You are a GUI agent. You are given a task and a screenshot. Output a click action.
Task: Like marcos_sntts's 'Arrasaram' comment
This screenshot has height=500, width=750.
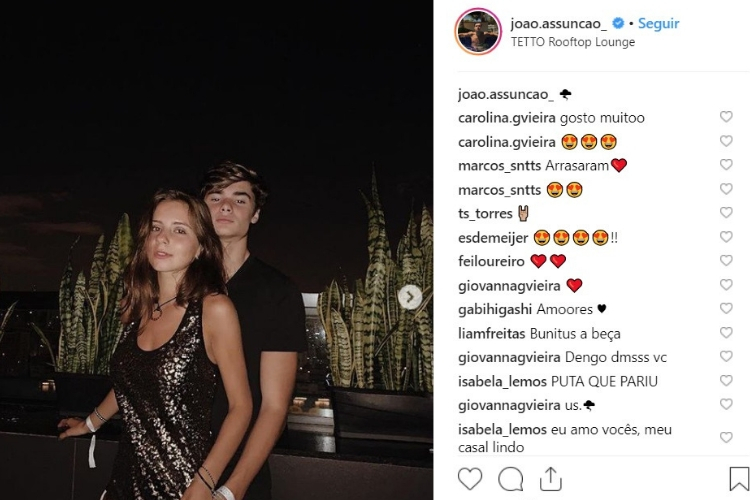pos(726,165)
